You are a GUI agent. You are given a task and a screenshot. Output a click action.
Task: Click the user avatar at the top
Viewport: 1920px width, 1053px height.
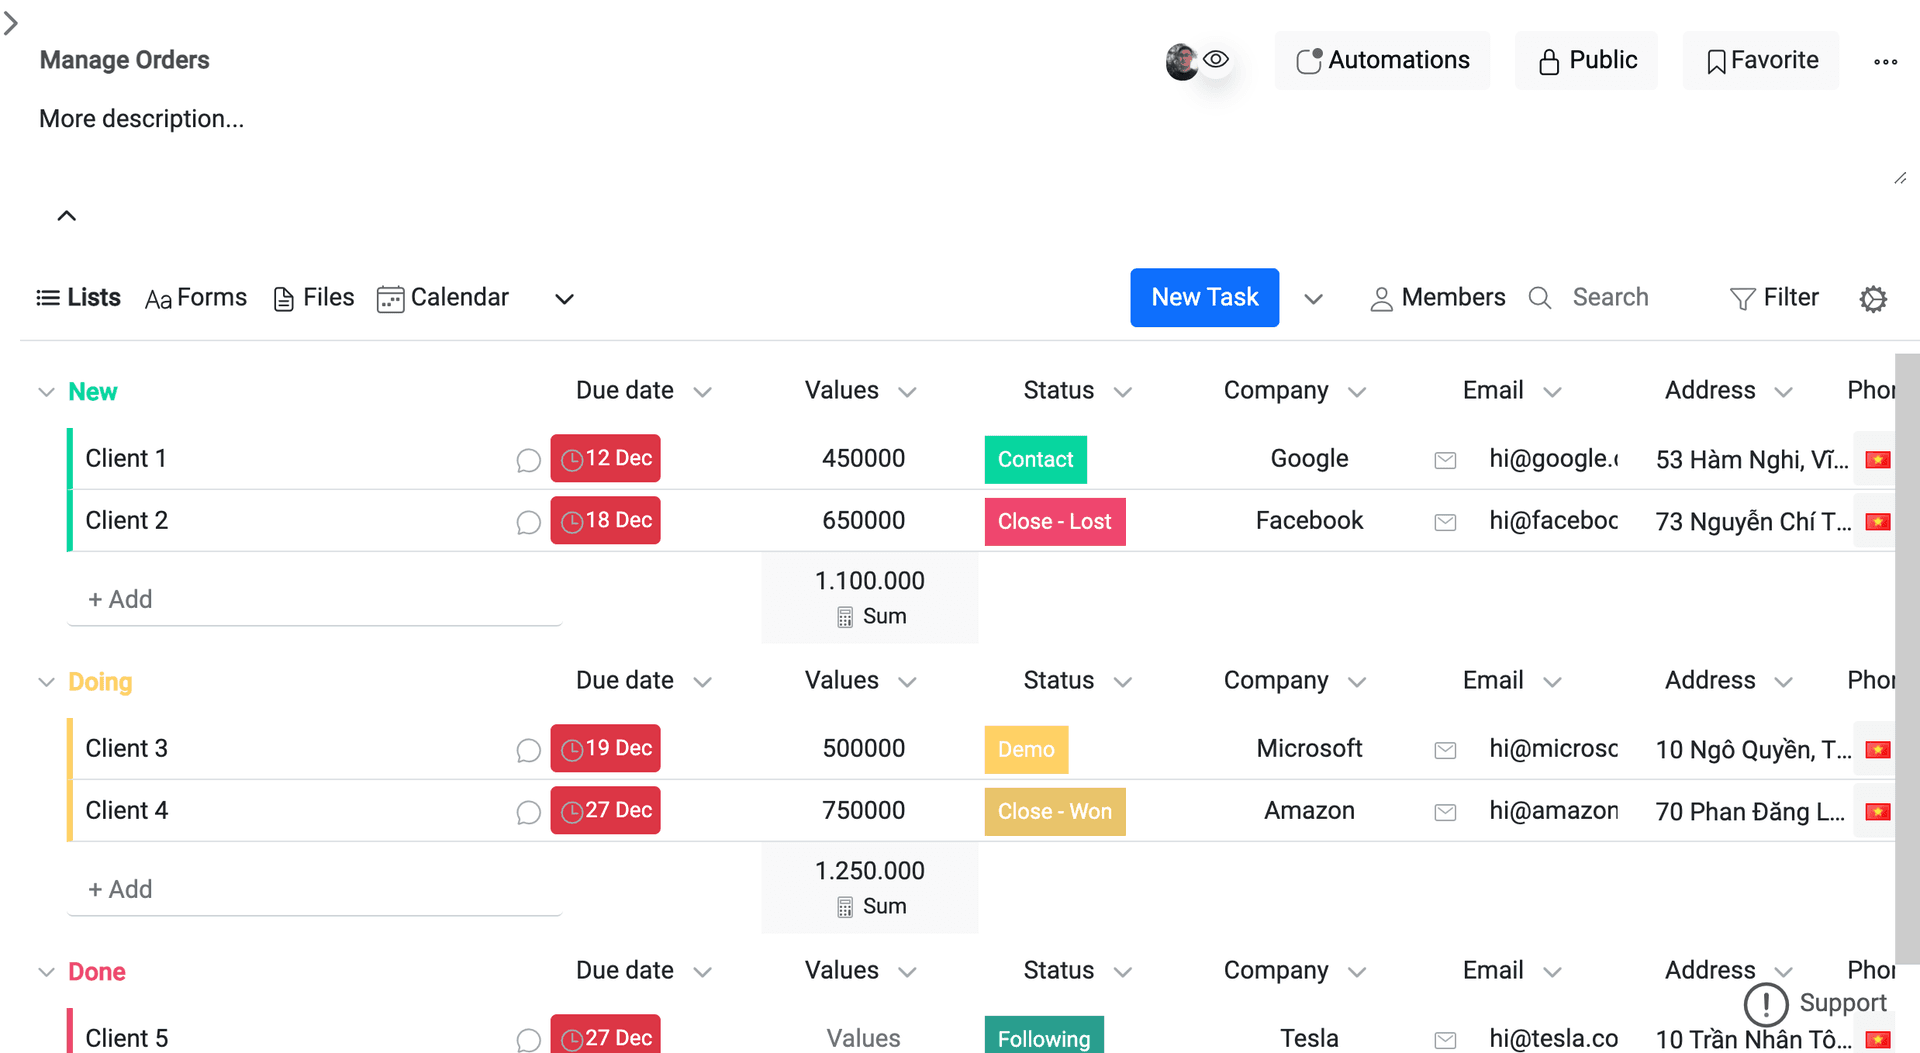point(1181,62)
